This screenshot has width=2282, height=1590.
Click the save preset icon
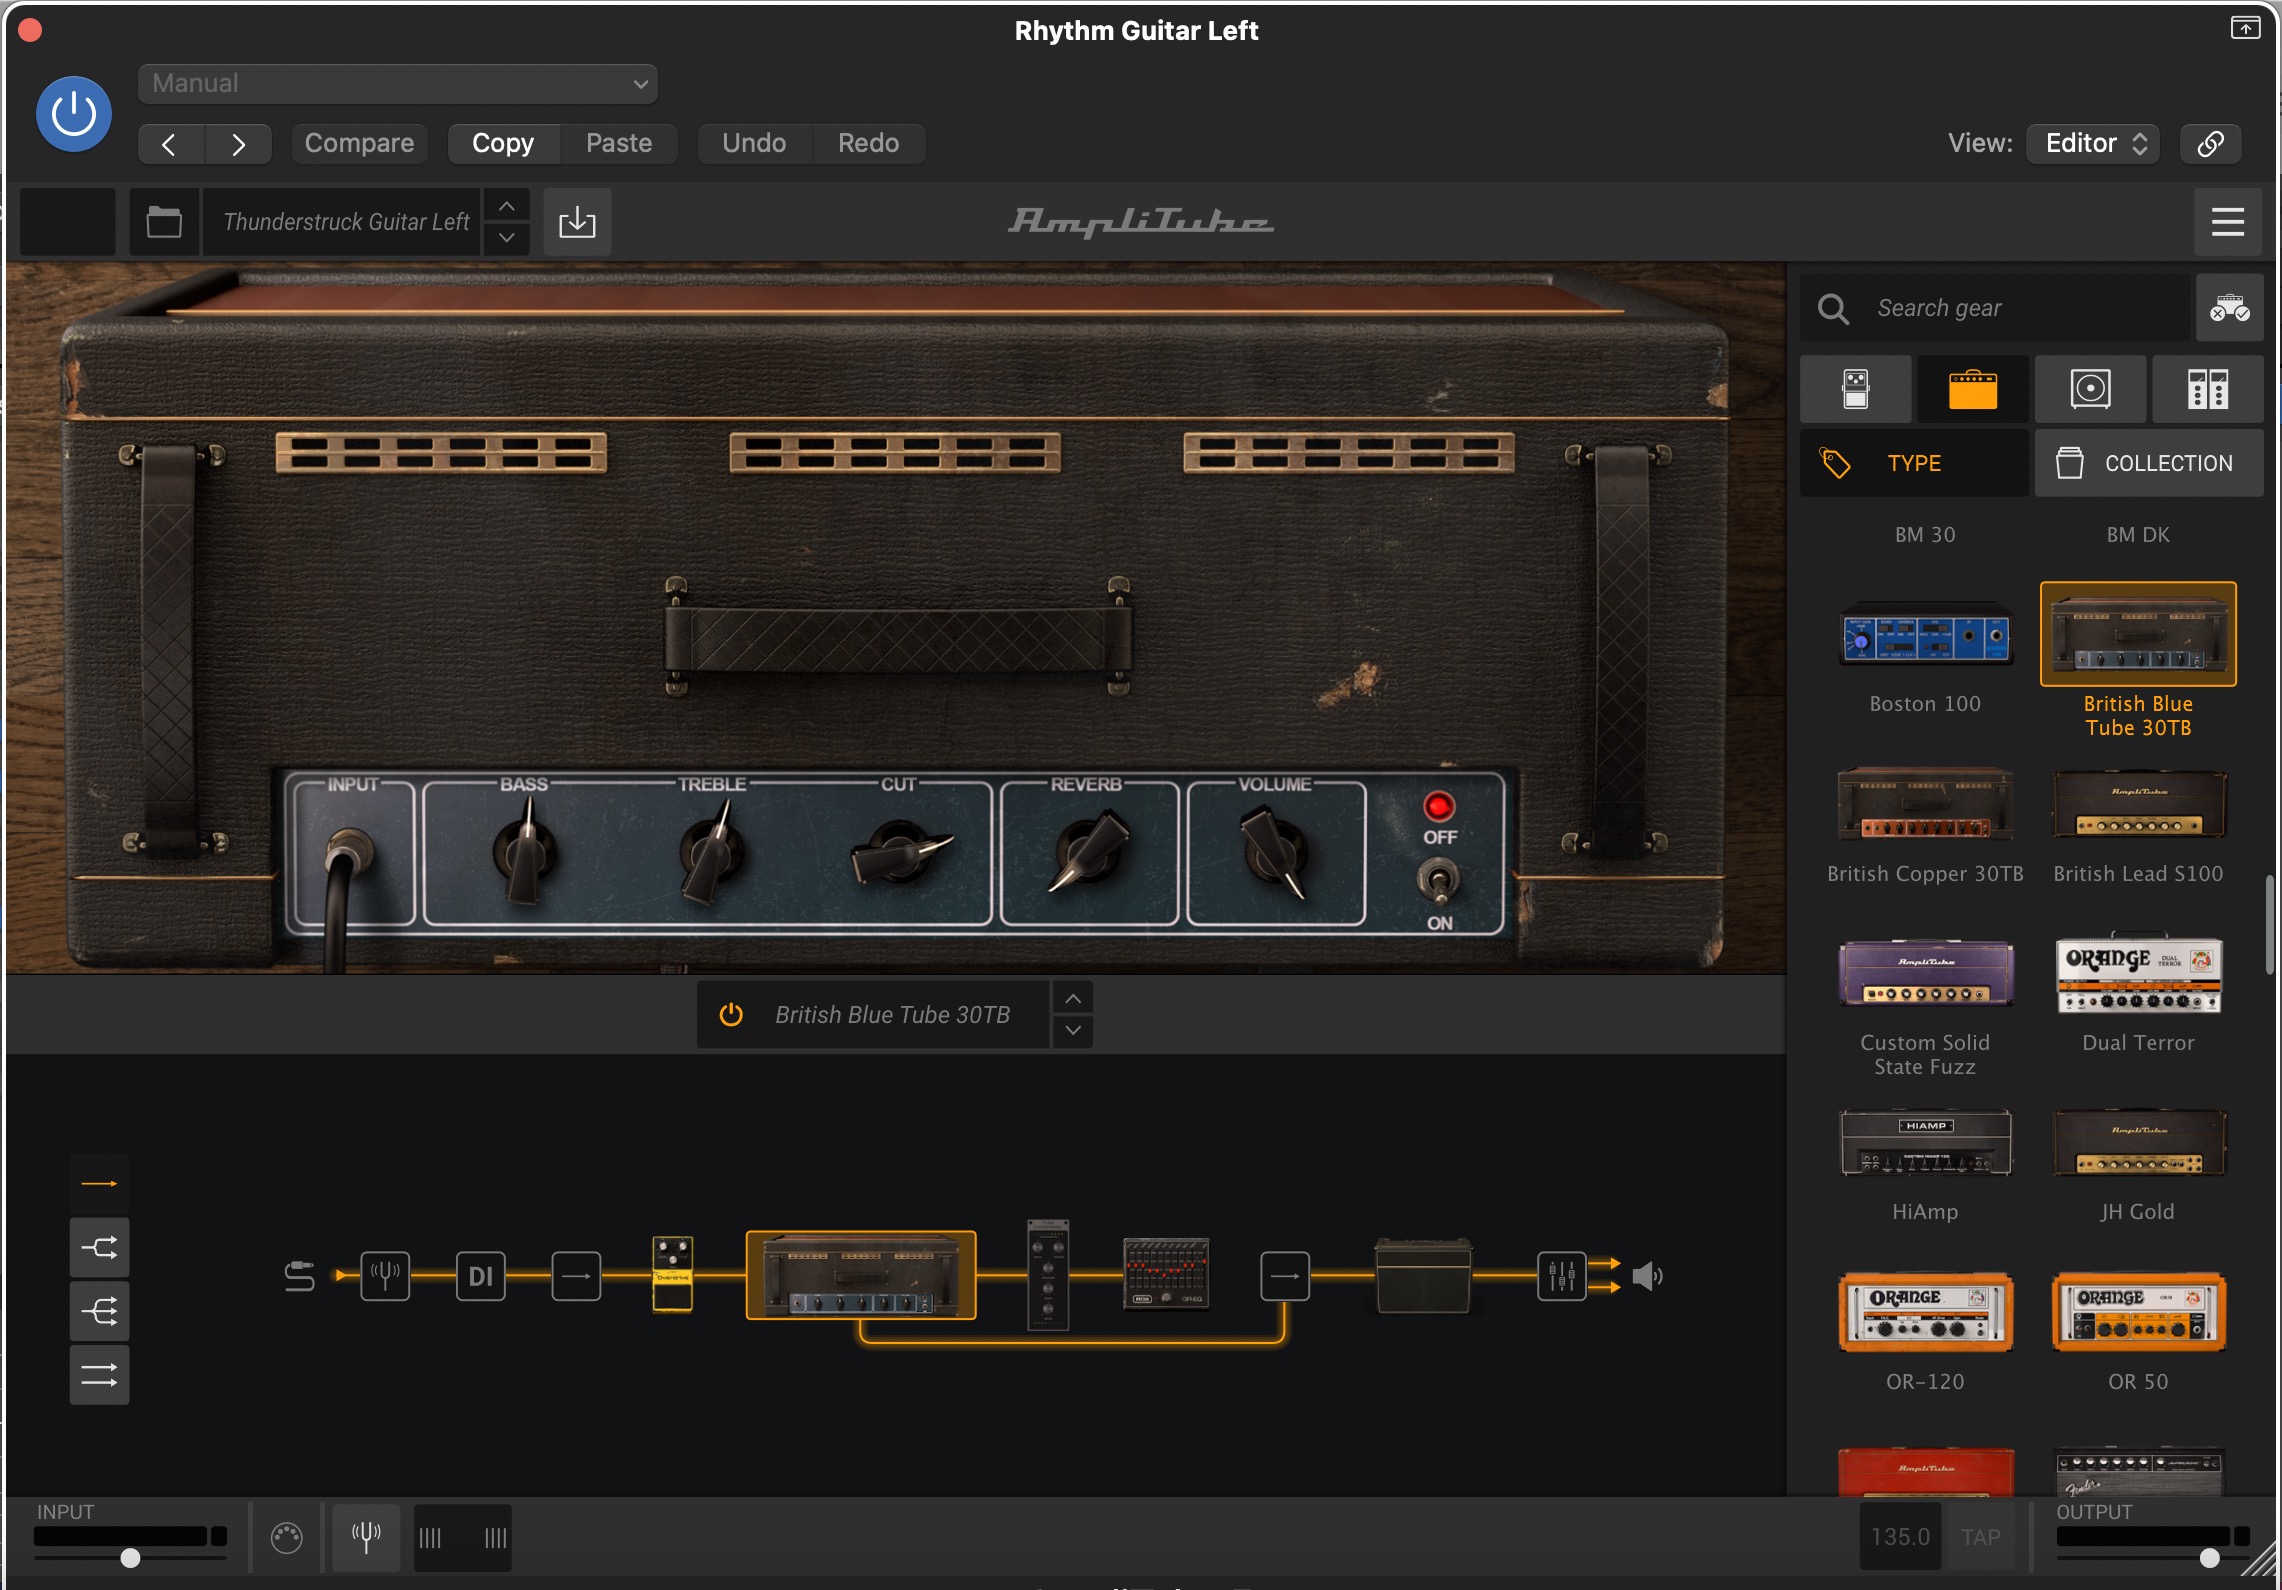tap(577, 222)
